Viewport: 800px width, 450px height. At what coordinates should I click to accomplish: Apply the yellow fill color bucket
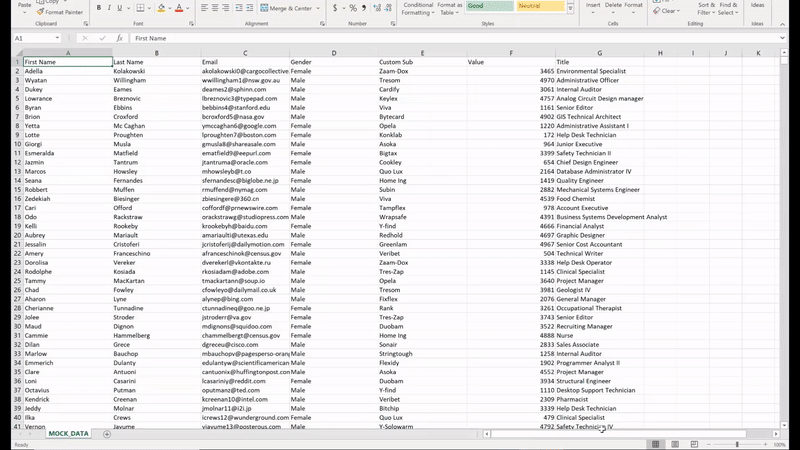(161, 8)
